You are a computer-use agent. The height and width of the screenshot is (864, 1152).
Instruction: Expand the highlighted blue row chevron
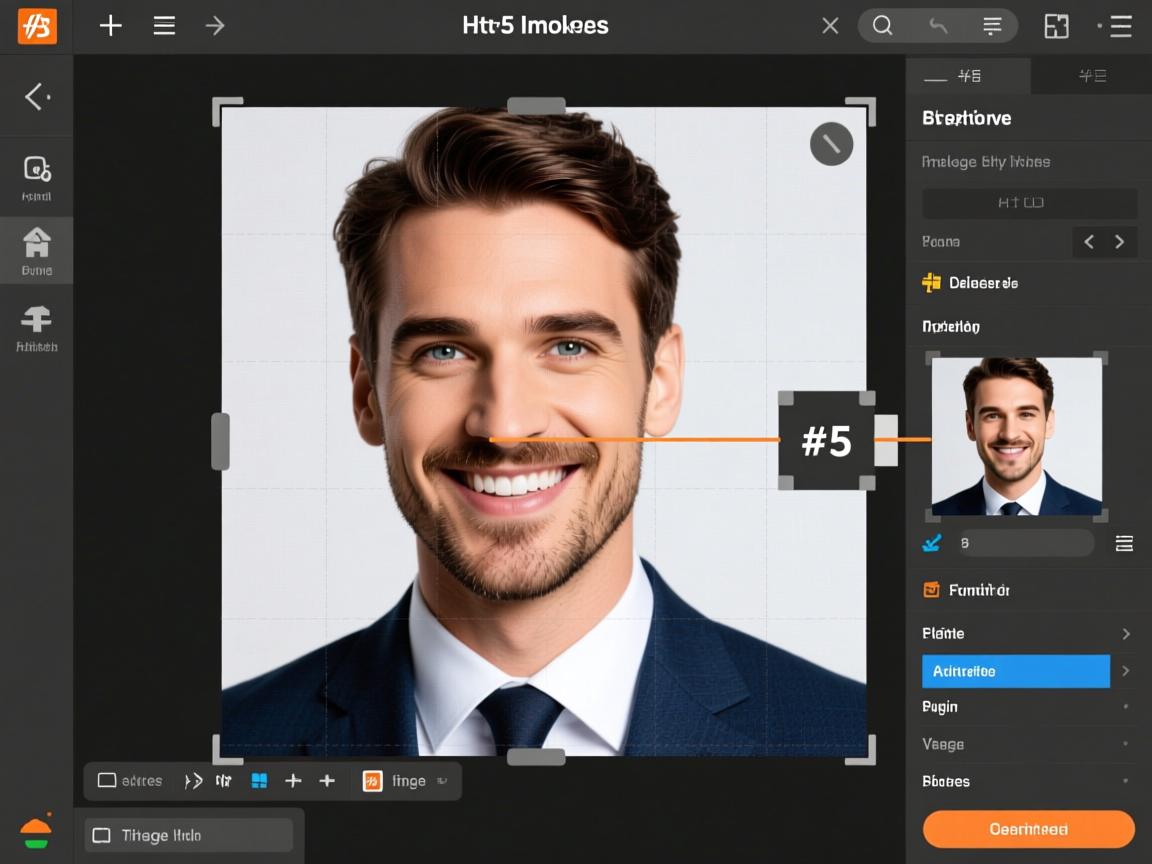point(1126,671)
